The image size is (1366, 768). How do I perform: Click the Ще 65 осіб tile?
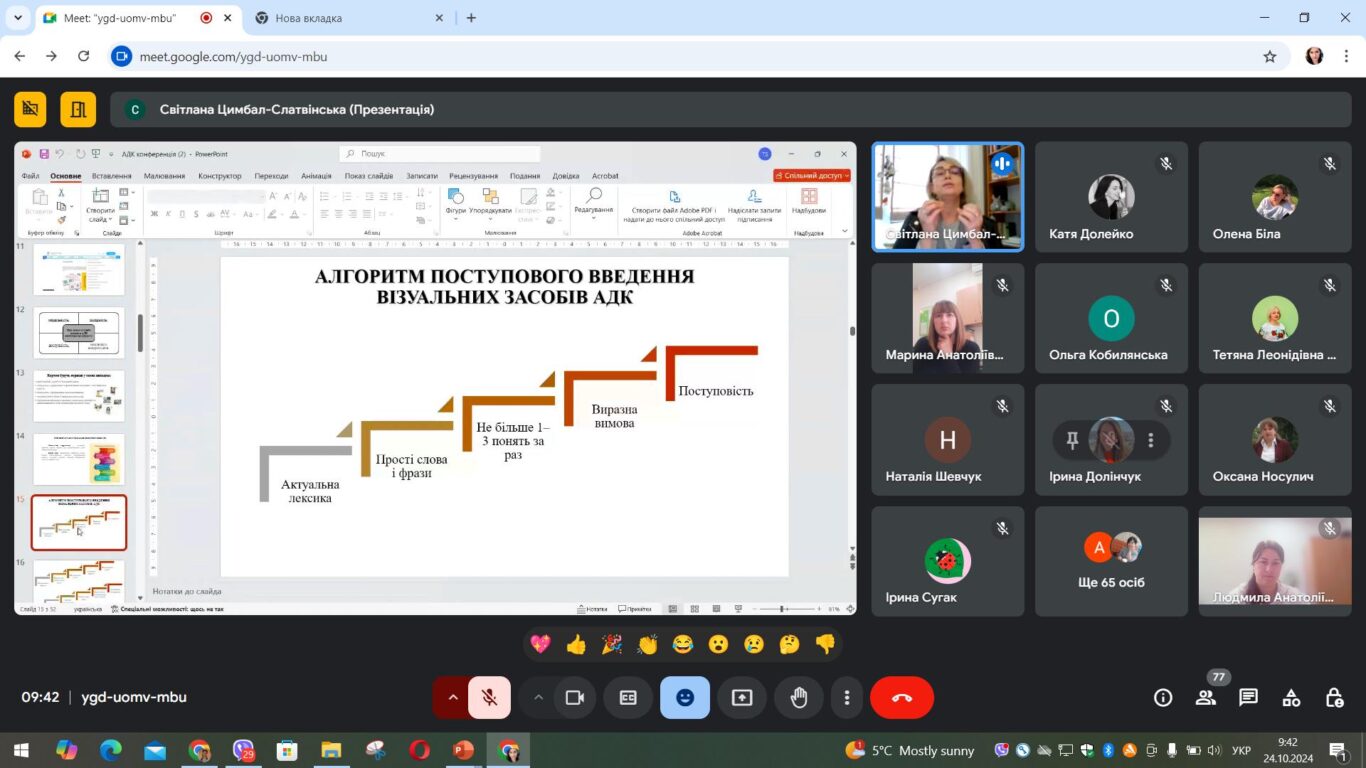click(x=1112, y=561)
